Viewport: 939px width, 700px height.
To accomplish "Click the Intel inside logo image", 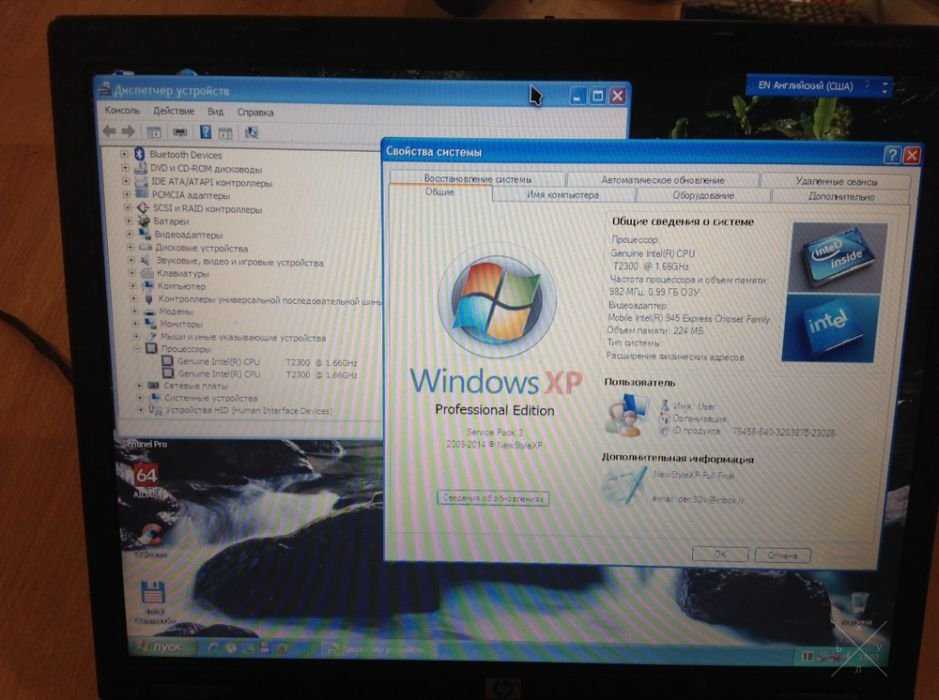I will click(x=837, y=257).
